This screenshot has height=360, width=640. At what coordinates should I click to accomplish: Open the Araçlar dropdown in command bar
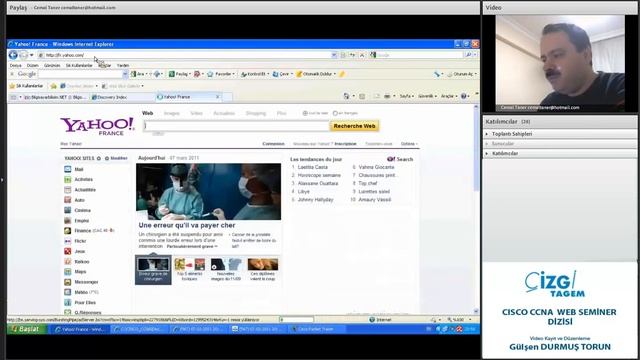point(449,96)
